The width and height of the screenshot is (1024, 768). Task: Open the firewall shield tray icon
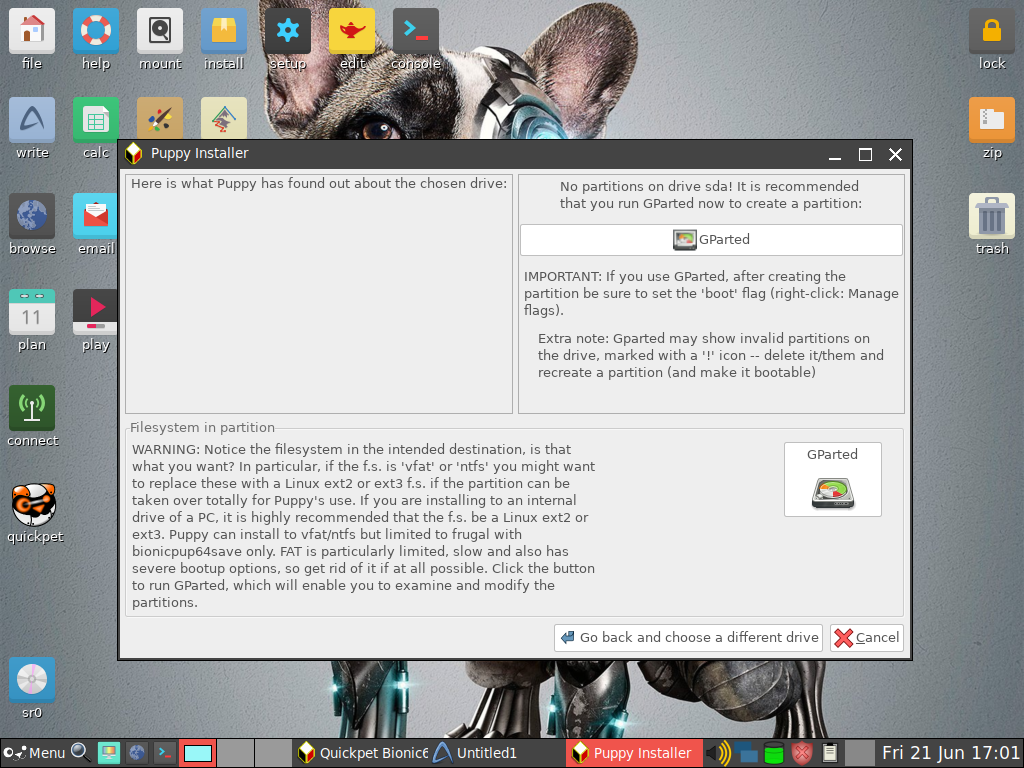pos(801,753)
